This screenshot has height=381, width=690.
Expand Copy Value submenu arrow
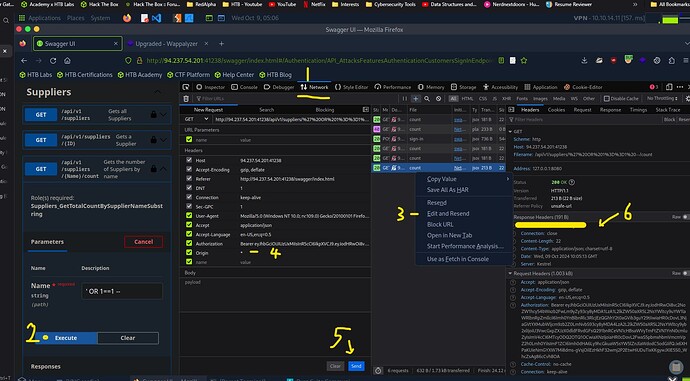tap(507, 179)
